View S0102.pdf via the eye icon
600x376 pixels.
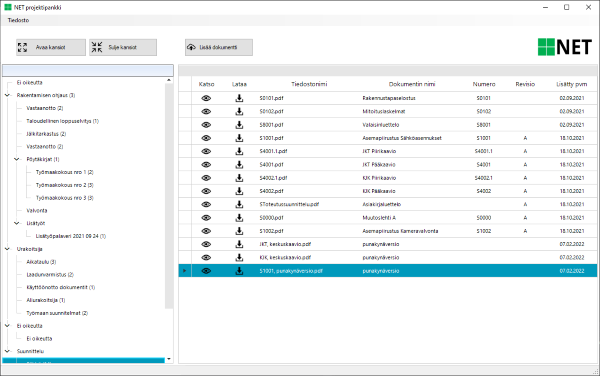(206, 112)
